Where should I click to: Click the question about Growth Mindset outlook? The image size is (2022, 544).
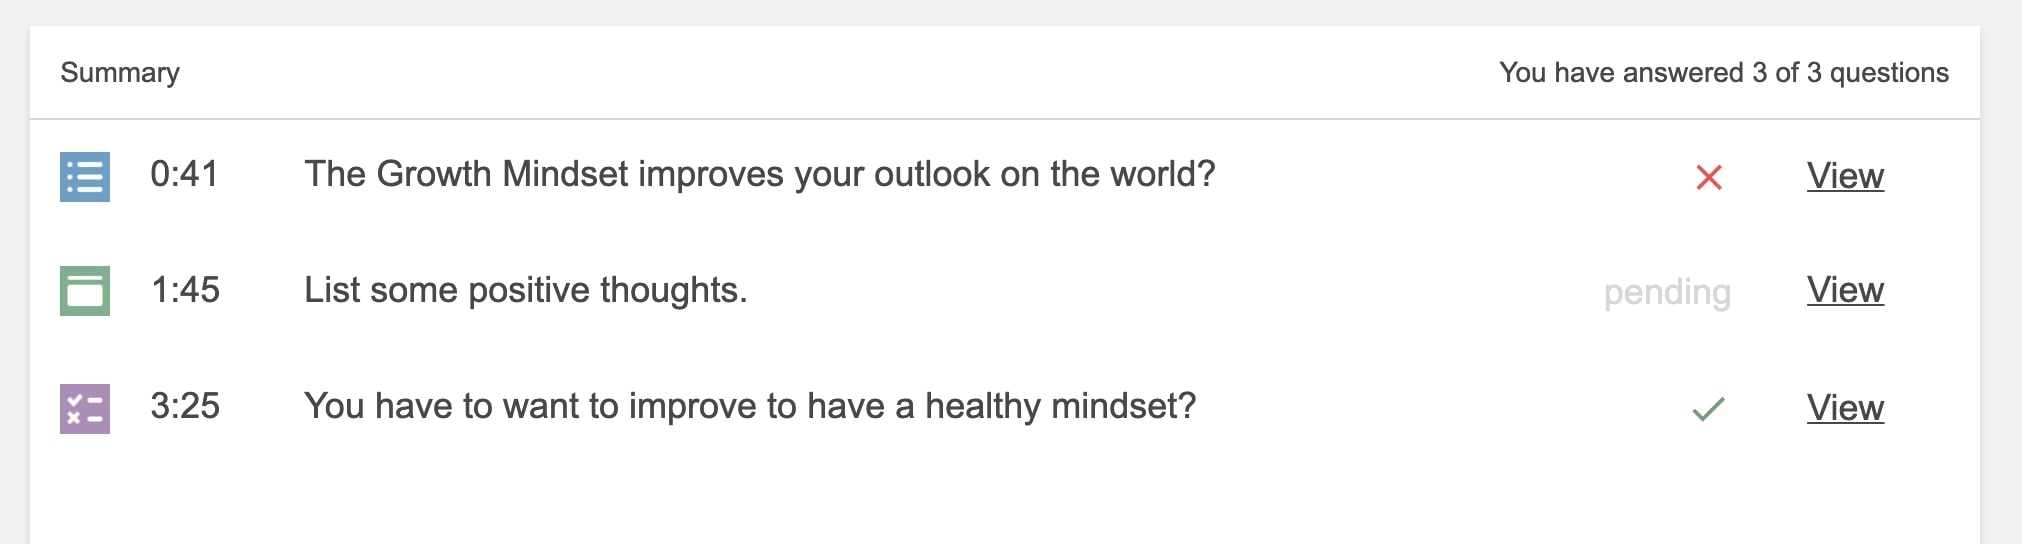[x=760, y=174]
